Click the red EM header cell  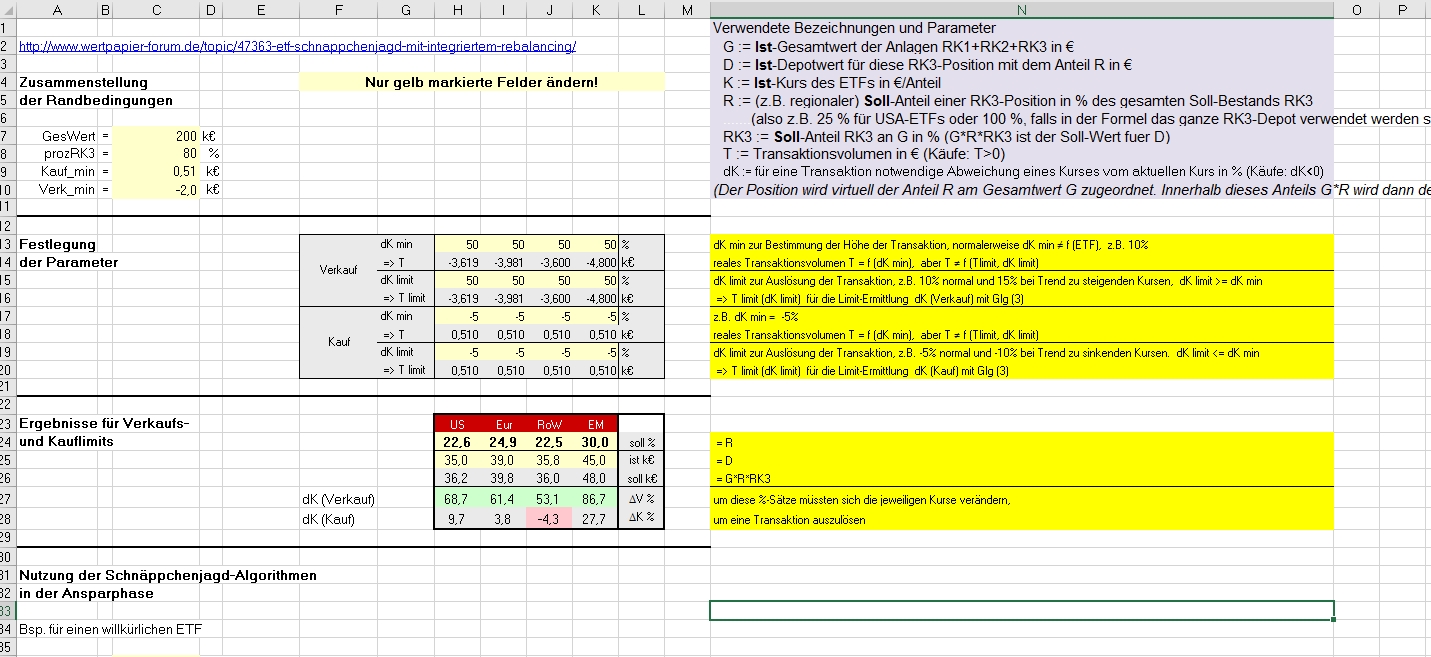point(596,424)
